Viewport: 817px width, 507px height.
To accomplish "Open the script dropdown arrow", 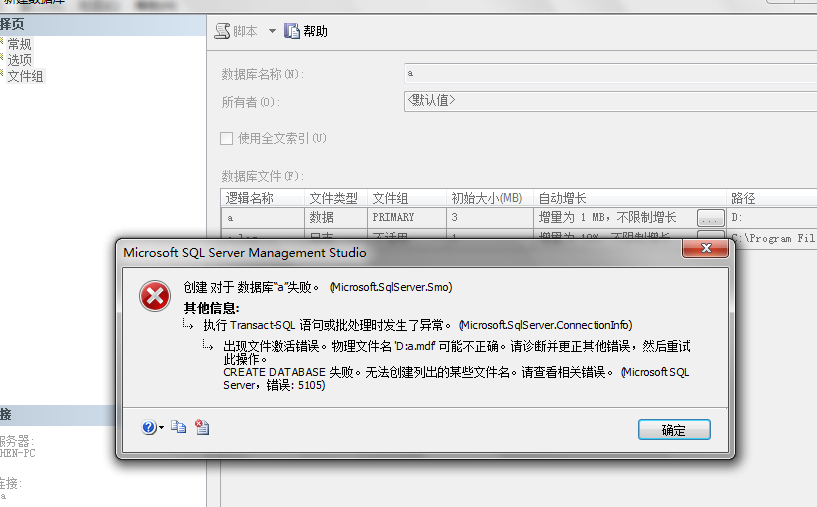I will pyautogui.click(x=272, y=31).
